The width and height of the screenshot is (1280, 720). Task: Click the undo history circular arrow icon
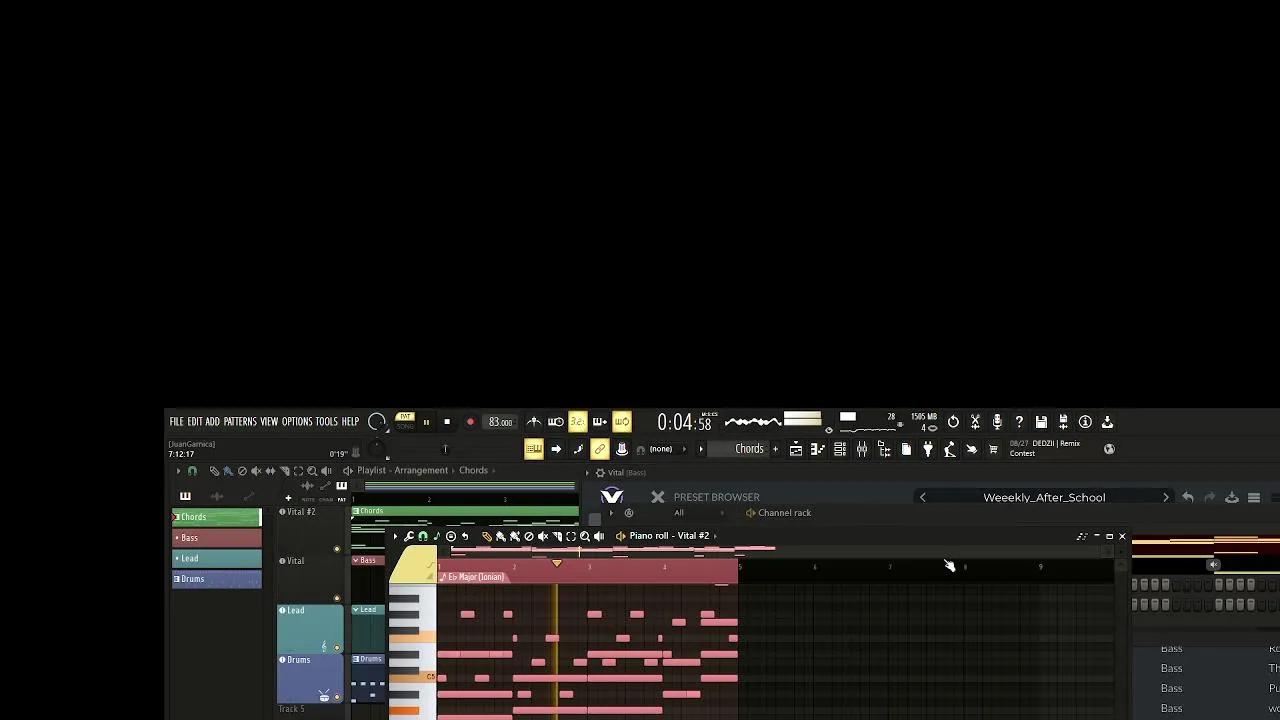click(x=953, y=422)
